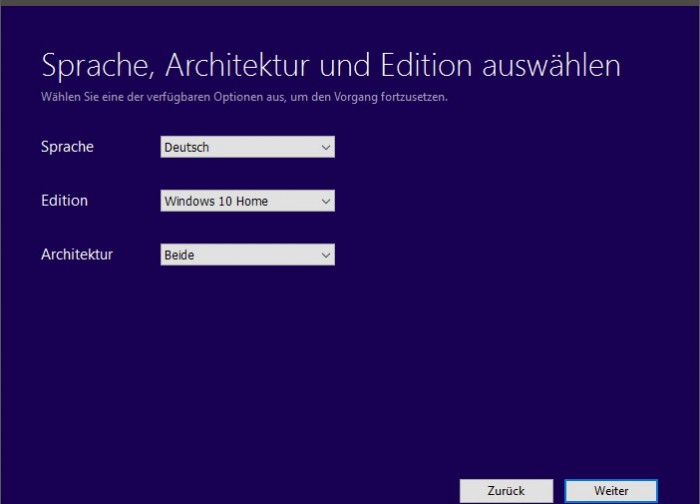Click the Sprache field label
This screenshot has width=700, height=504.
pyautogui.click(x=67, y=147)
